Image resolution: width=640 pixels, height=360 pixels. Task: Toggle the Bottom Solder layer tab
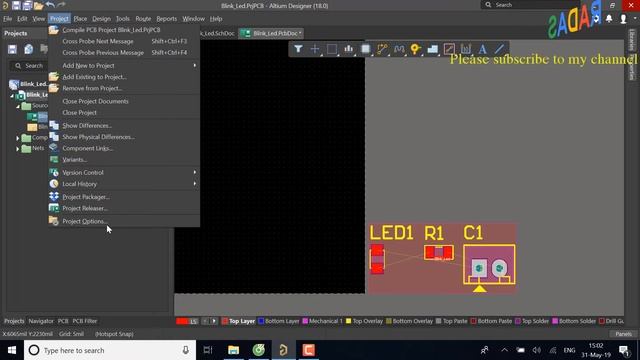point(574,321)
